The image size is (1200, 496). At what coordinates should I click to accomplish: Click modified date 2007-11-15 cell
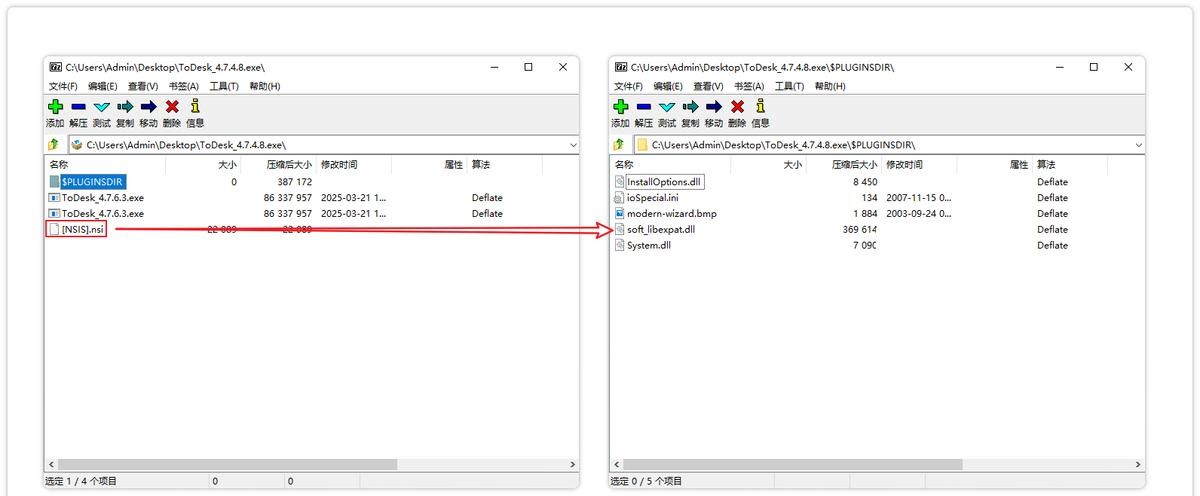click(917, 198)
